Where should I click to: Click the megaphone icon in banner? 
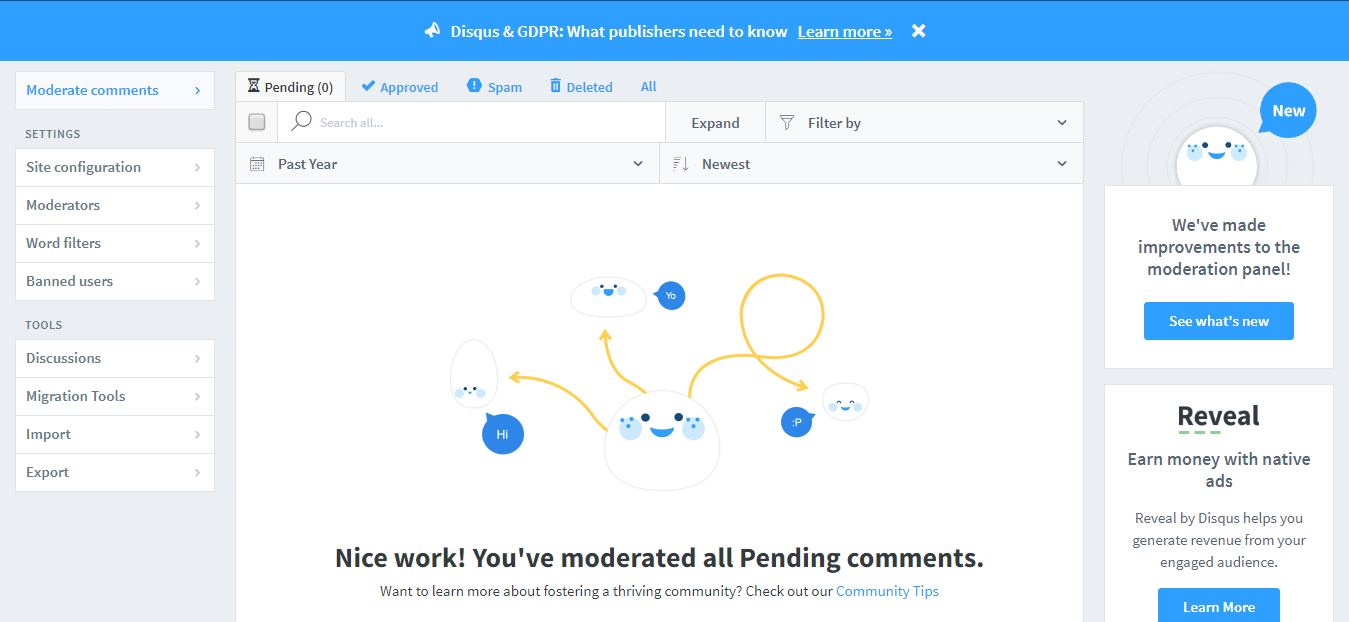(x=432, y=31)
